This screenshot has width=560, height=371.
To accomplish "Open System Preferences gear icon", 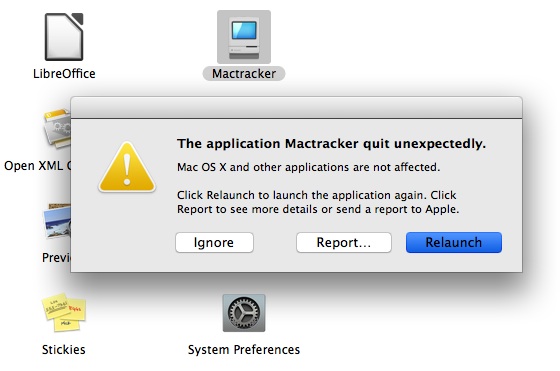I will [244, 313].
